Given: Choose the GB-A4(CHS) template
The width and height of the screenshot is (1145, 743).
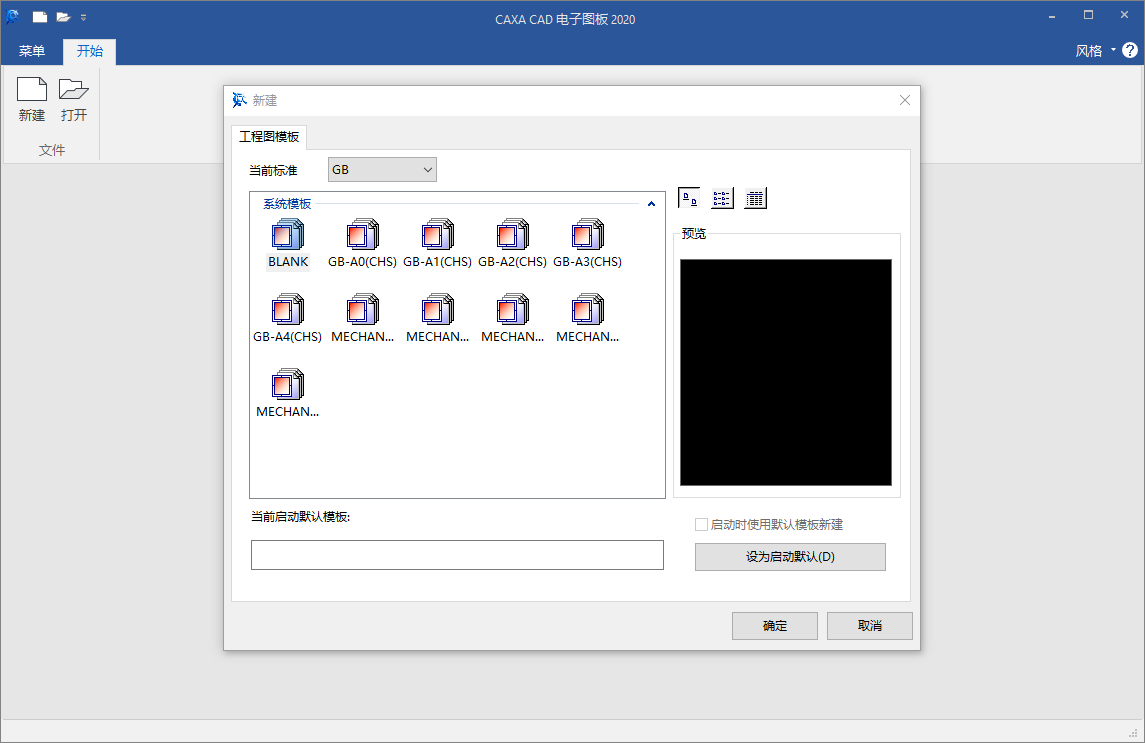Looking at the screenshot, I should pos(287,310).
